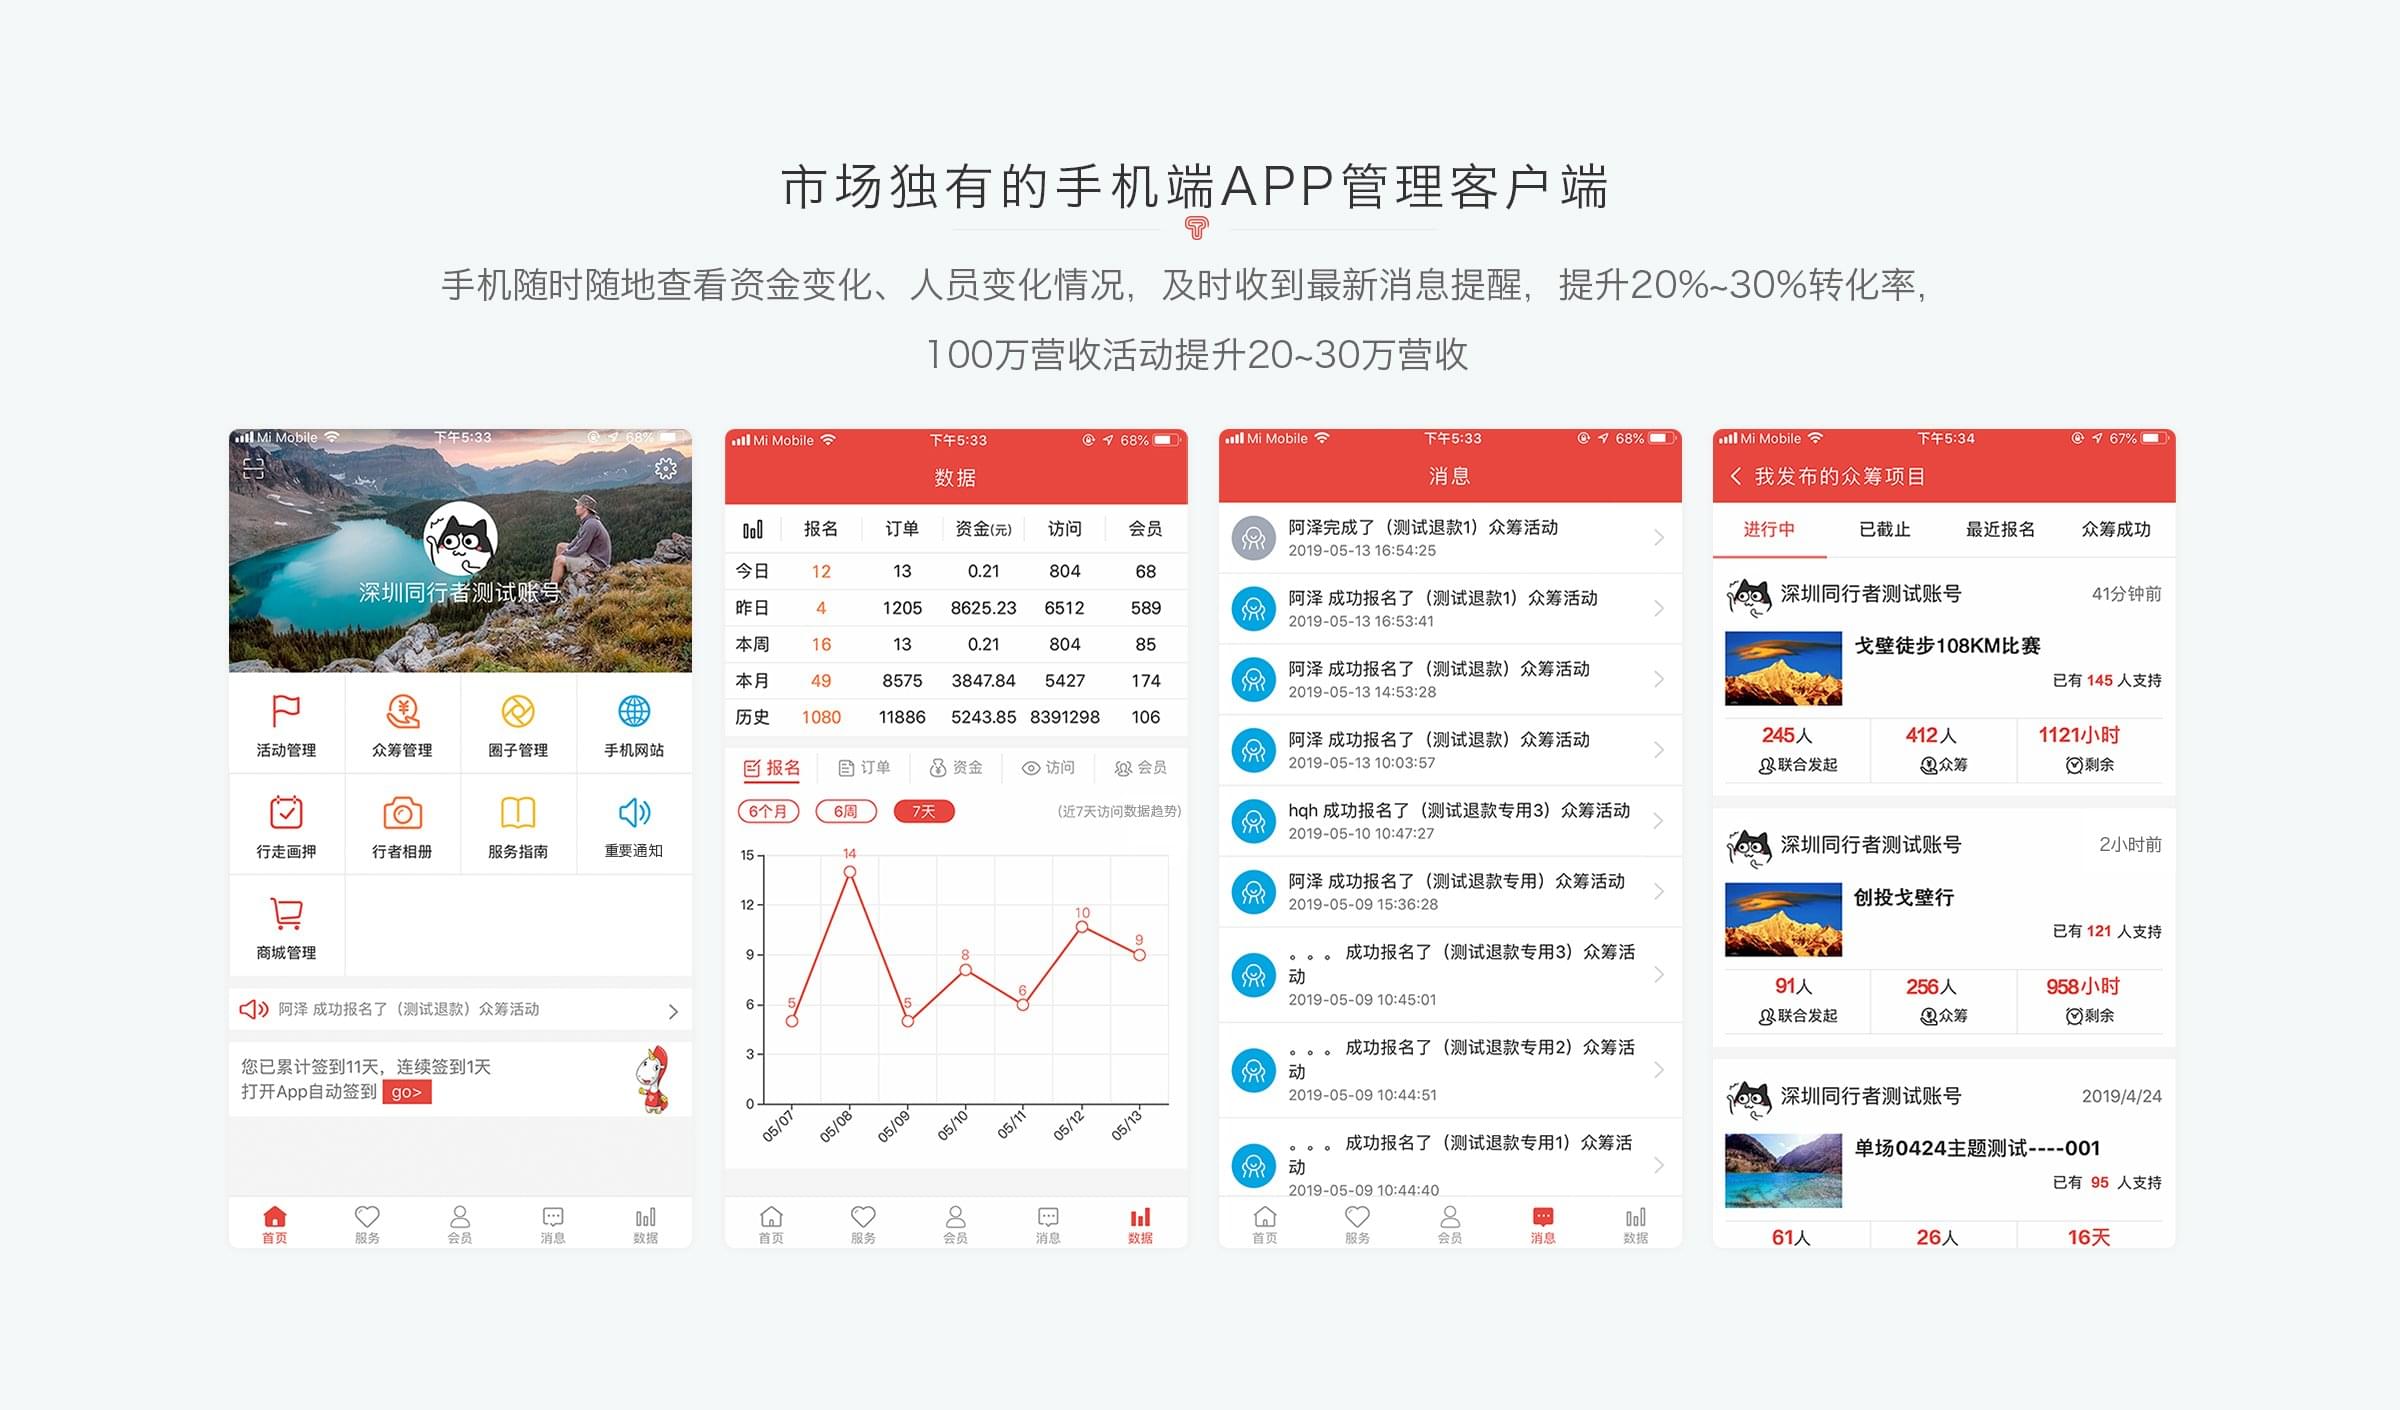Tap 会员 tab in home screen bottom bar
The image size is (2400, 1410).
(x=460, y=1224)
